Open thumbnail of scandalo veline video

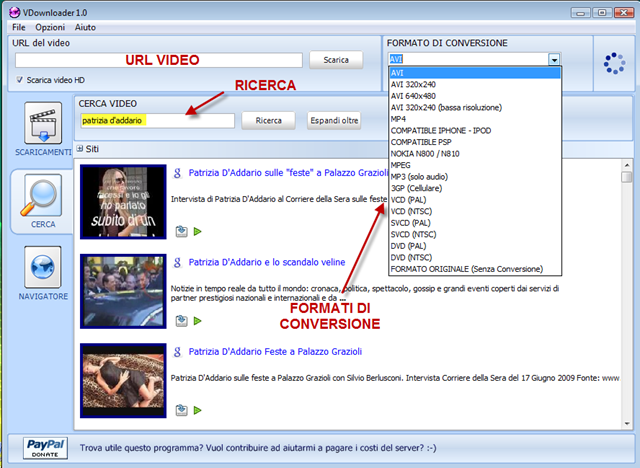[x=123, y=291]
